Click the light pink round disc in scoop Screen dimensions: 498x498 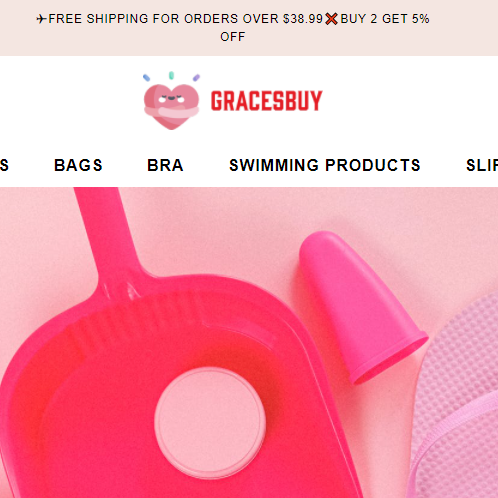pos(210,423)
